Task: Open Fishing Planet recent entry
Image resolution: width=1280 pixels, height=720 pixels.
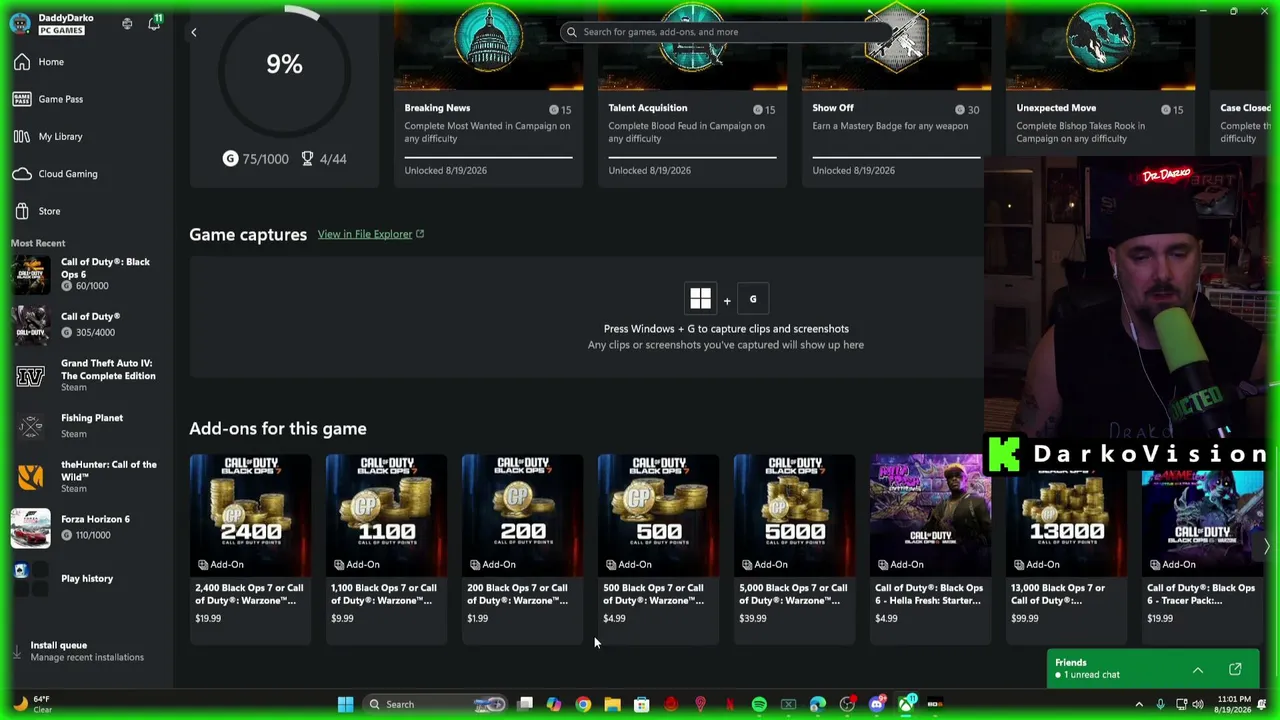Action: coord(86,426)
